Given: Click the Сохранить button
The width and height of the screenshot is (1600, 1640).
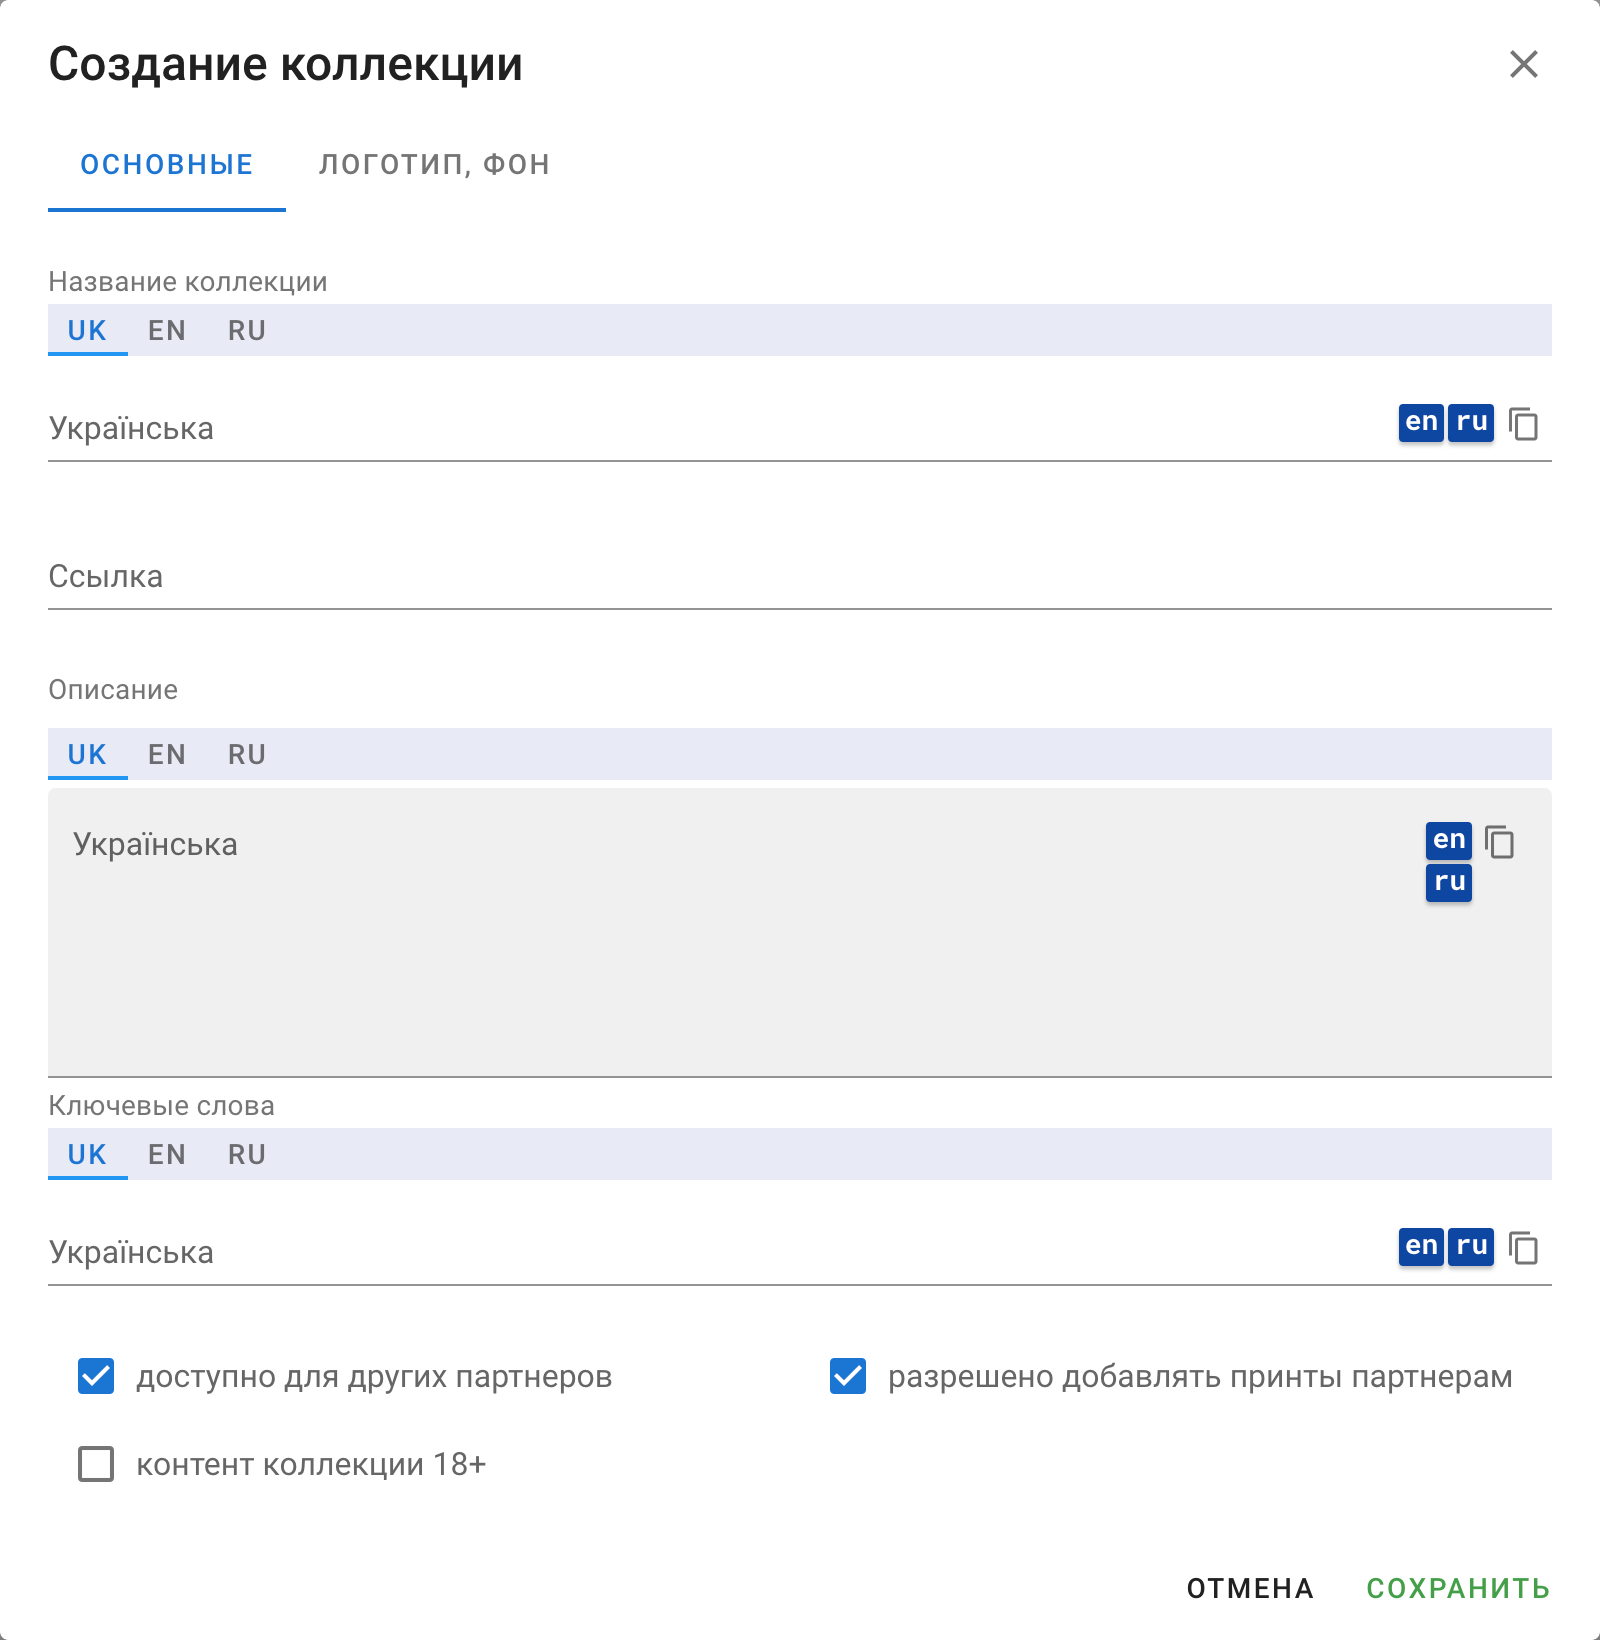Looking at the screenshot, I should click(x=1458, y=1588).
